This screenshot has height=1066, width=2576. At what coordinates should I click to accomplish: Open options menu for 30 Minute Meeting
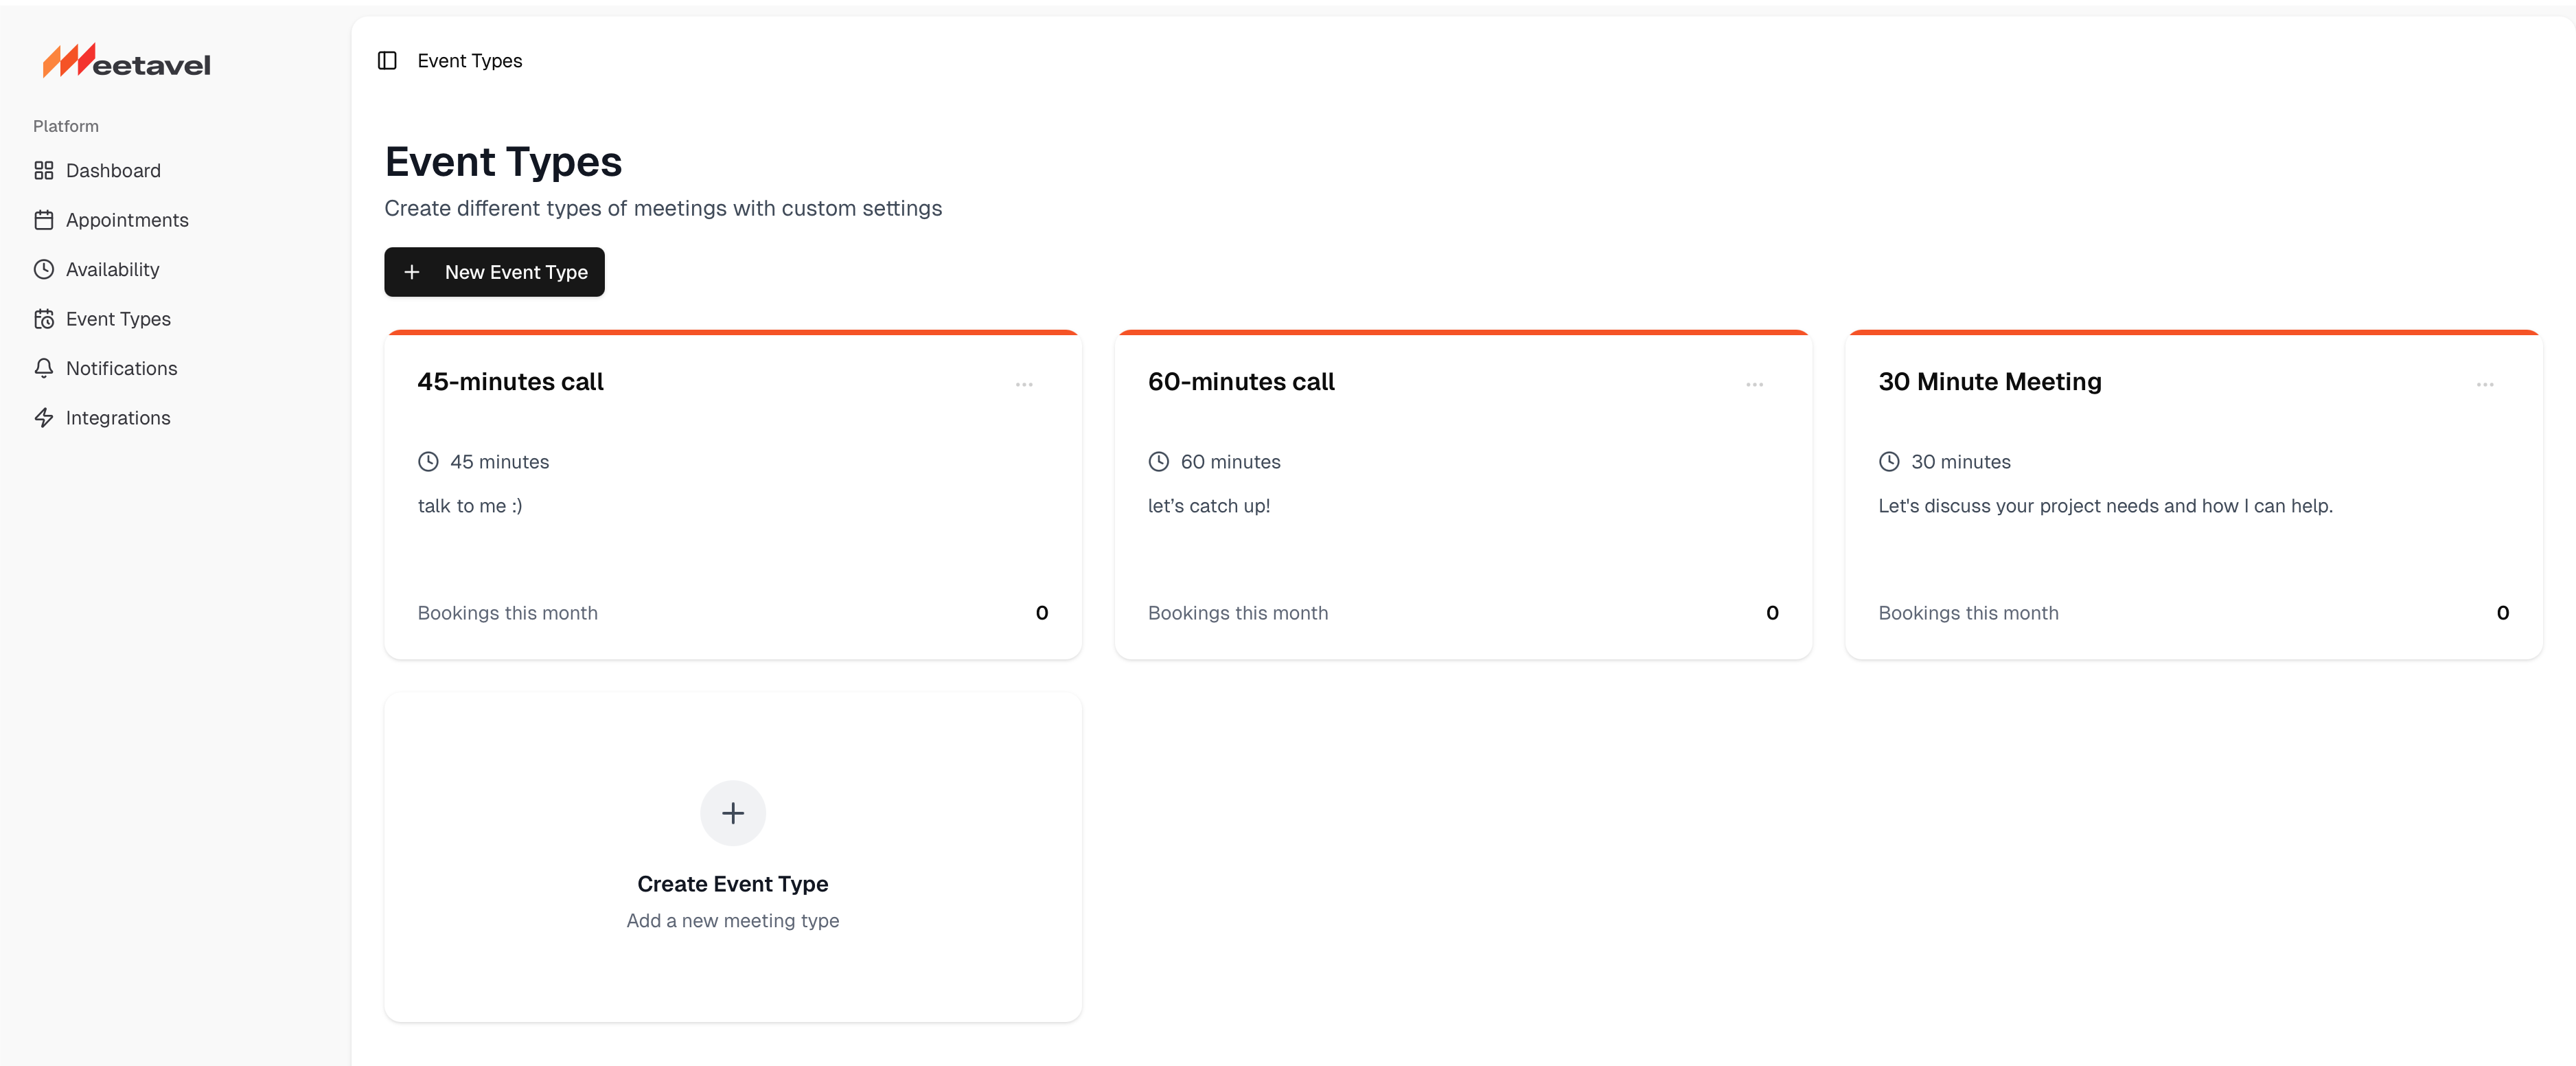coord(2486,384)
